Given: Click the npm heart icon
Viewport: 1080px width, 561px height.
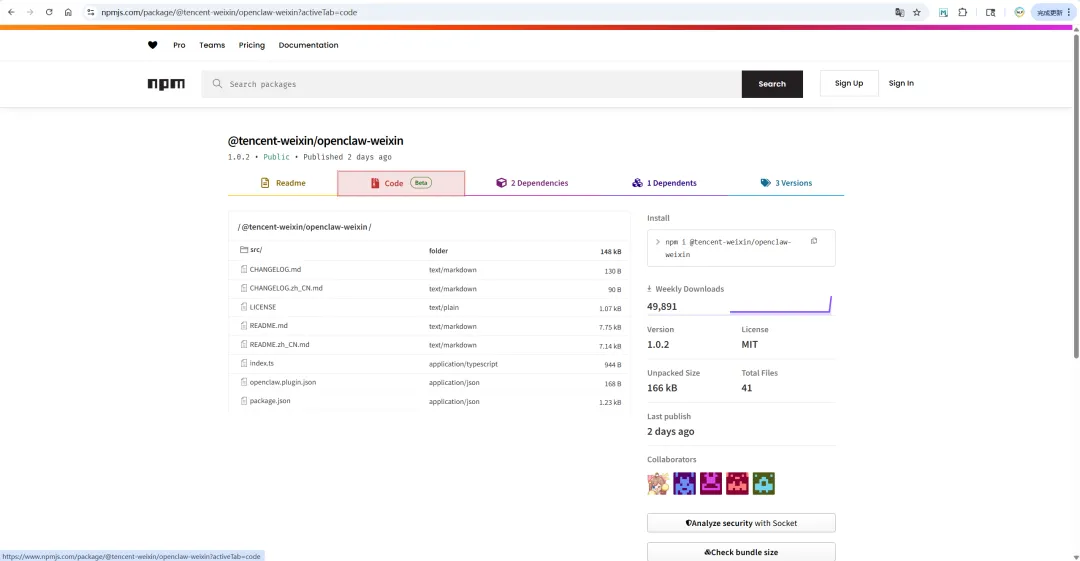Looking at the screenshot, I should [153, 45].
